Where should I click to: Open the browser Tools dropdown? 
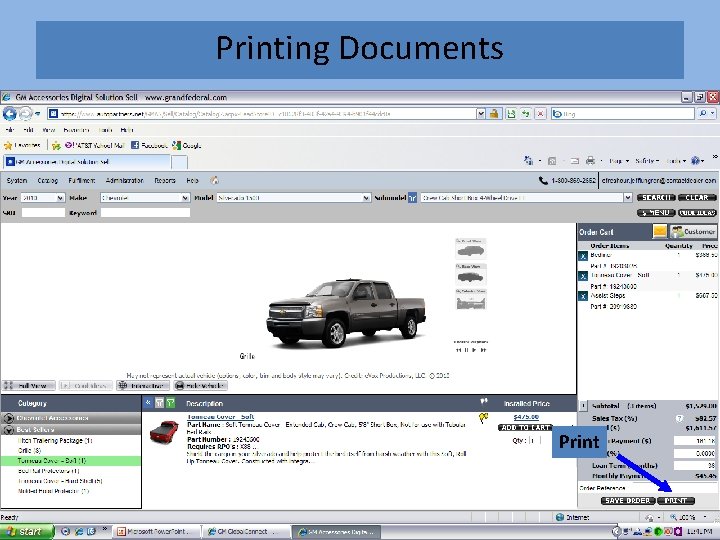pos(676,161)
